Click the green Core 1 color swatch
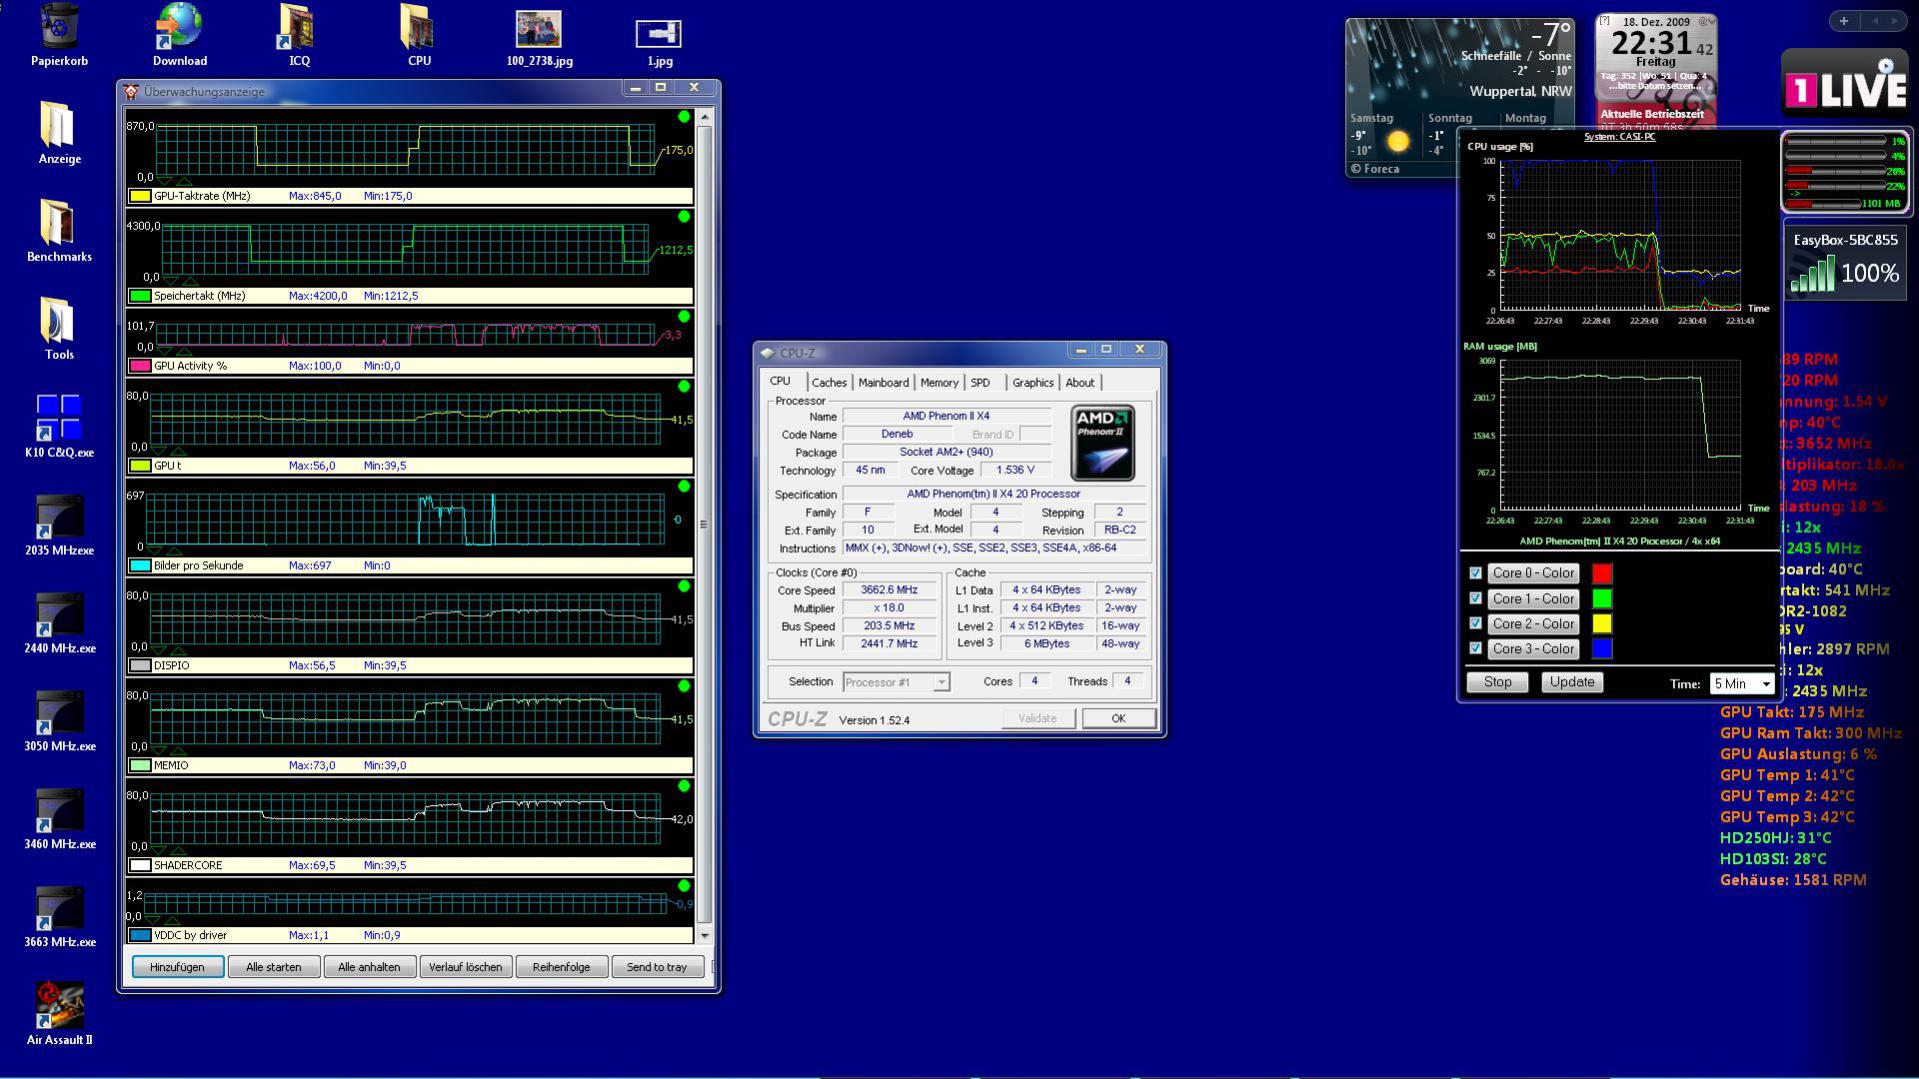Viewport: 1919px width, 1079px height. [x=1602, y=599]
